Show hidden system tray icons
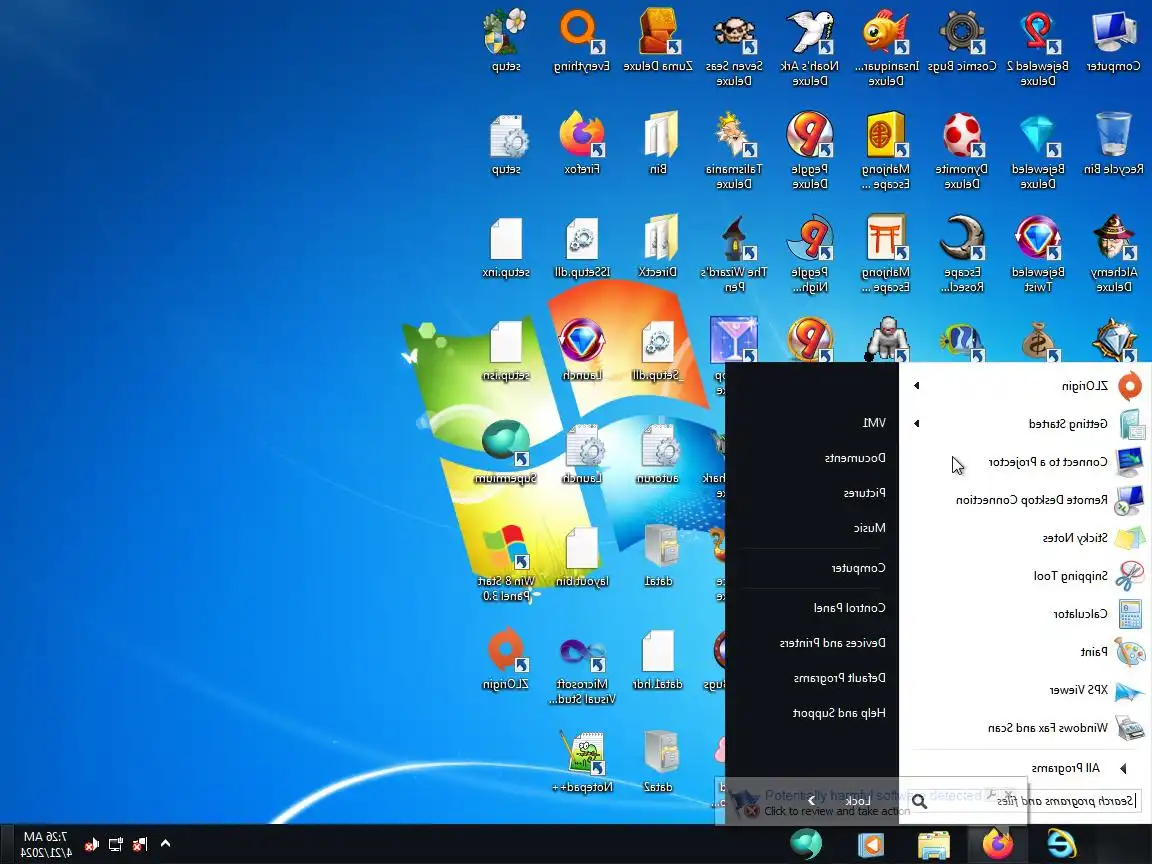Image resolution: width=1152 pixels, height=864 pixels. point(165,843)
